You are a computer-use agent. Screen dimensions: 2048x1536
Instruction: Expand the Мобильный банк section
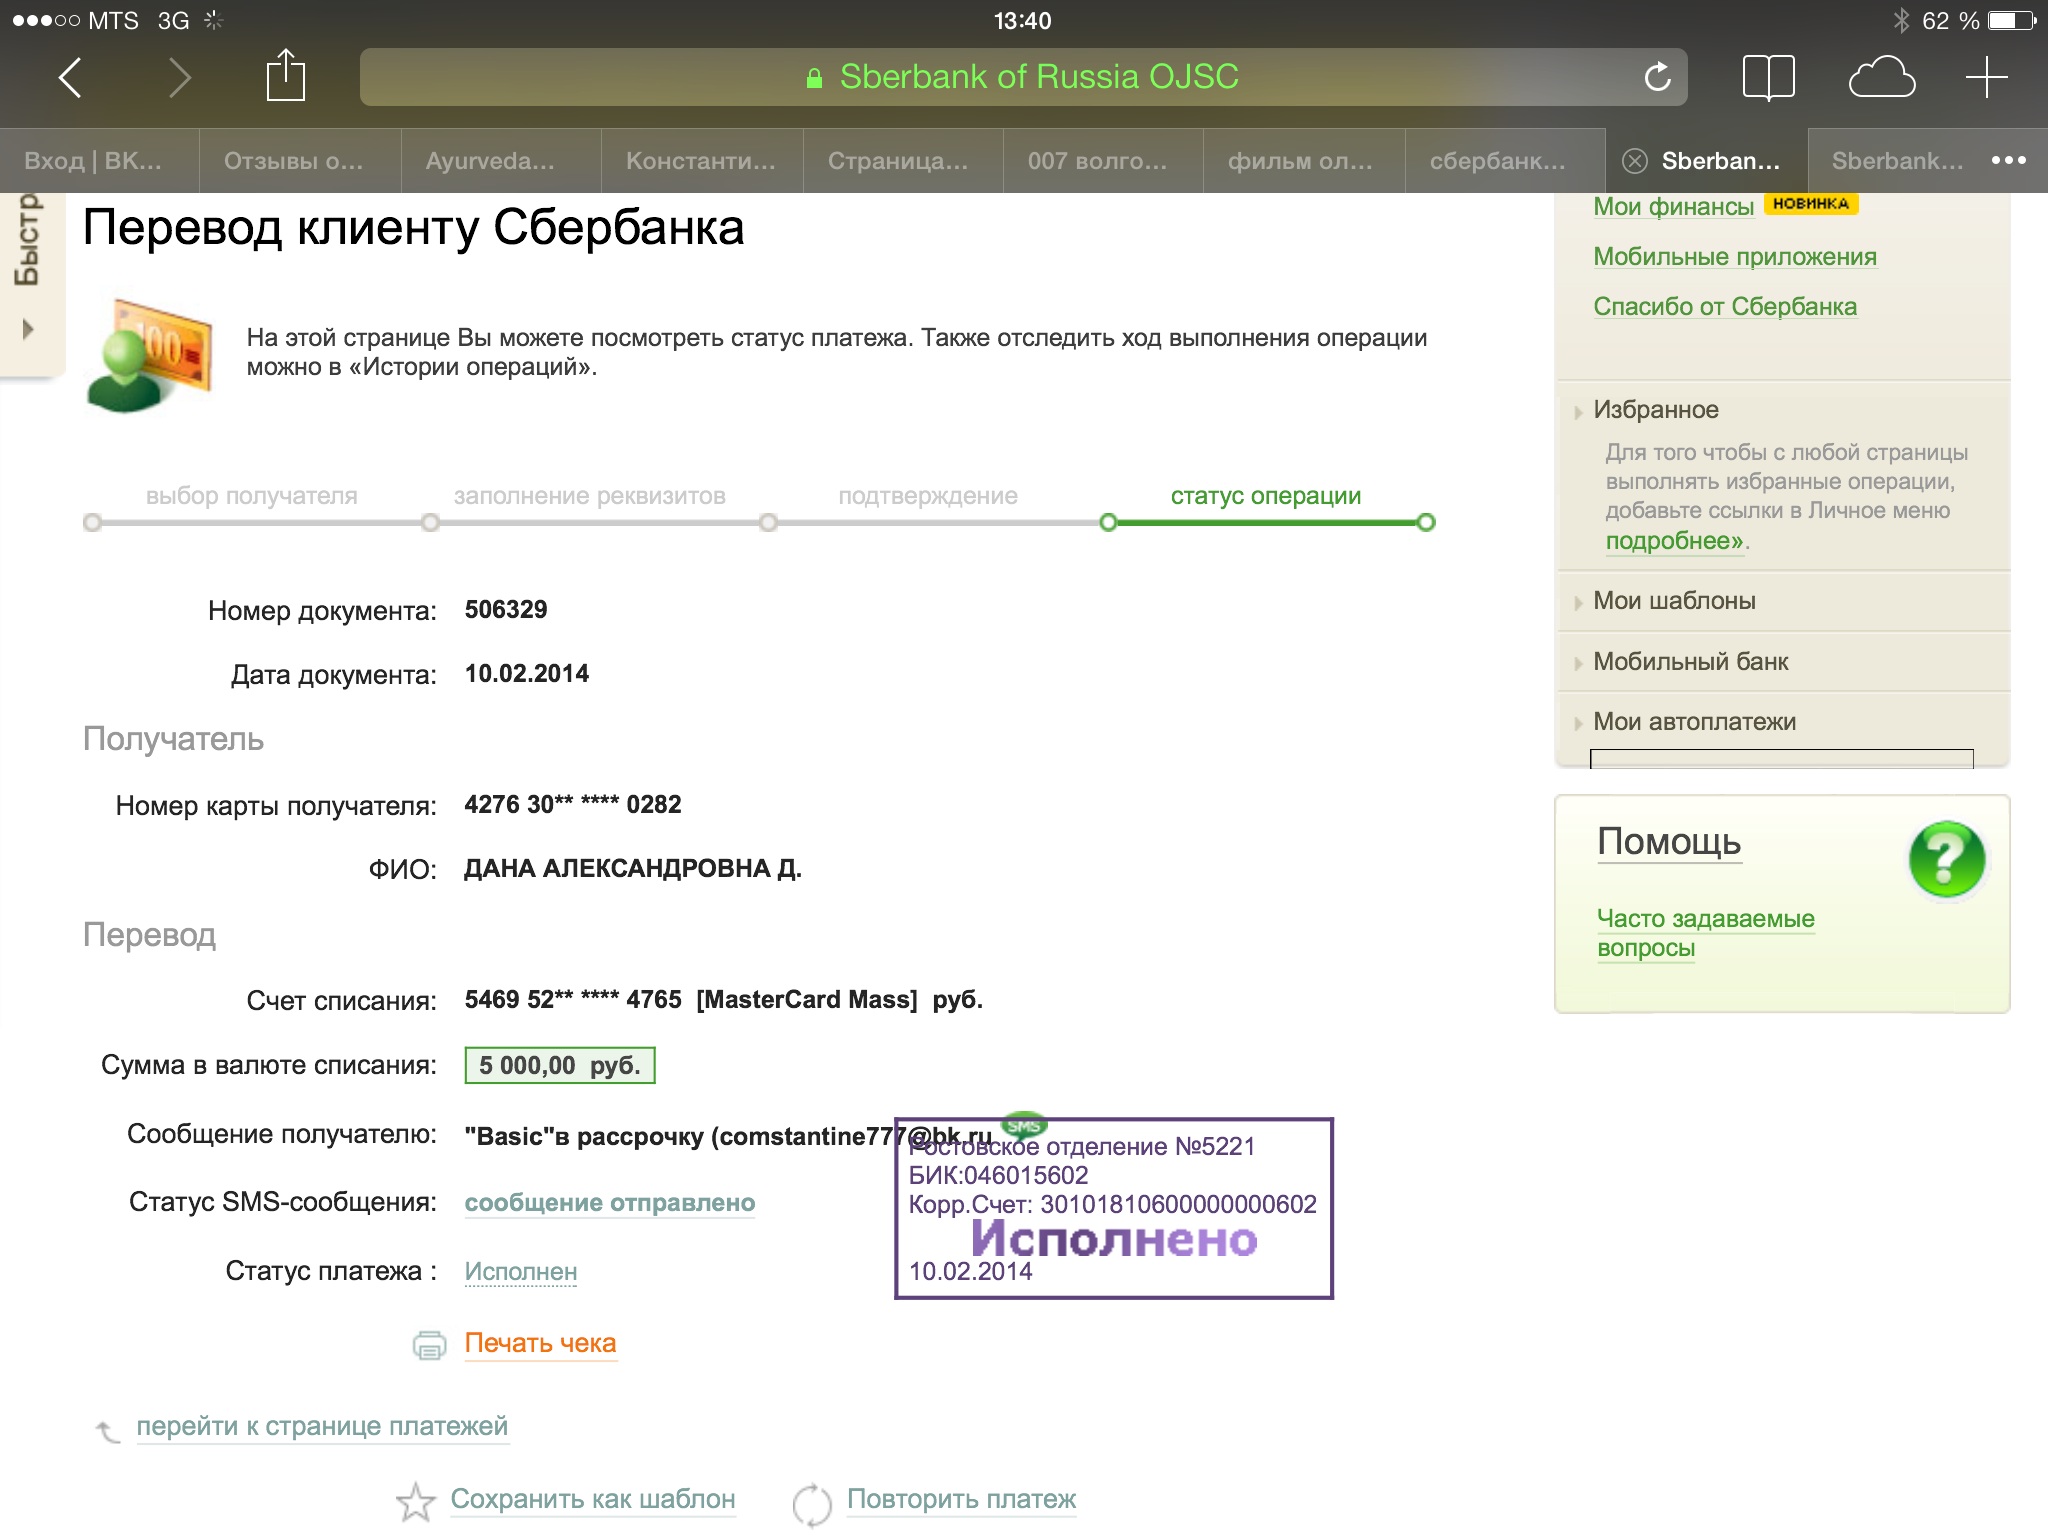click(x=1690, y=662)
